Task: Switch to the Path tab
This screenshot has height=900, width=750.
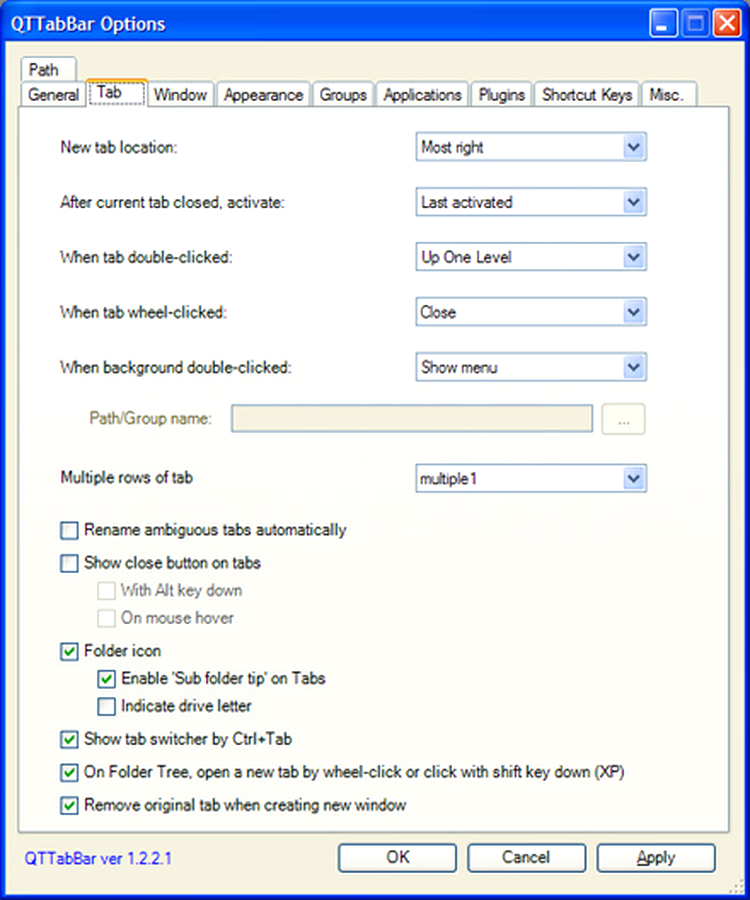Action: tap(48, 70)
